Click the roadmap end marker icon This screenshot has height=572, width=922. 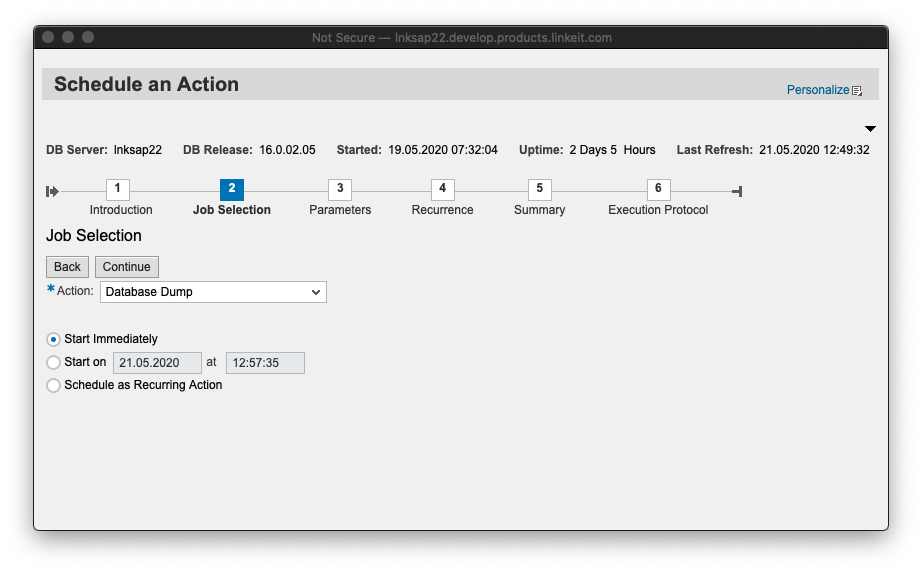[x=737, y=191]
